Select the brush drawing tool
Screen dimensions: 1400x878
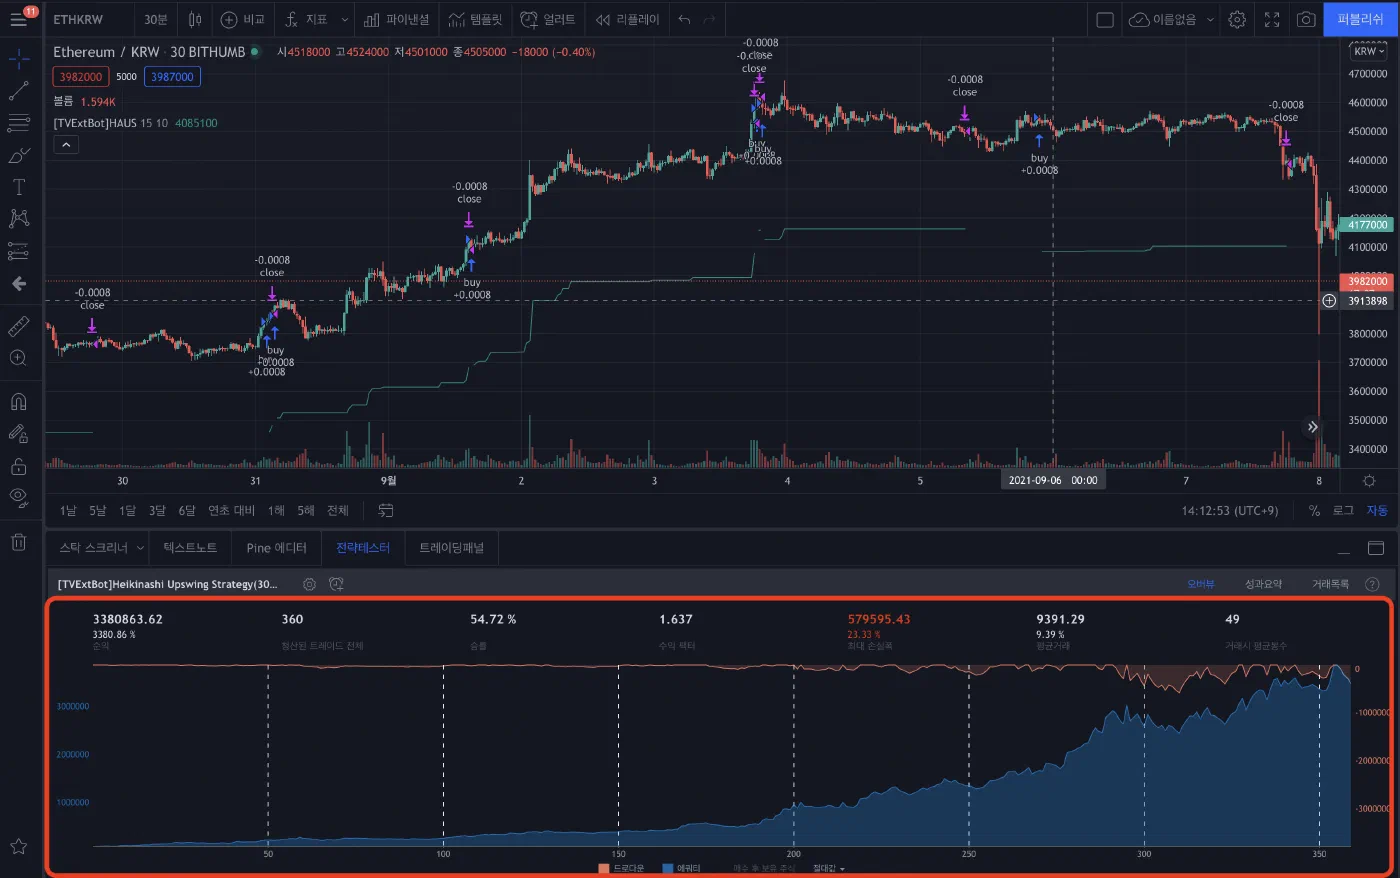point(18,156)
